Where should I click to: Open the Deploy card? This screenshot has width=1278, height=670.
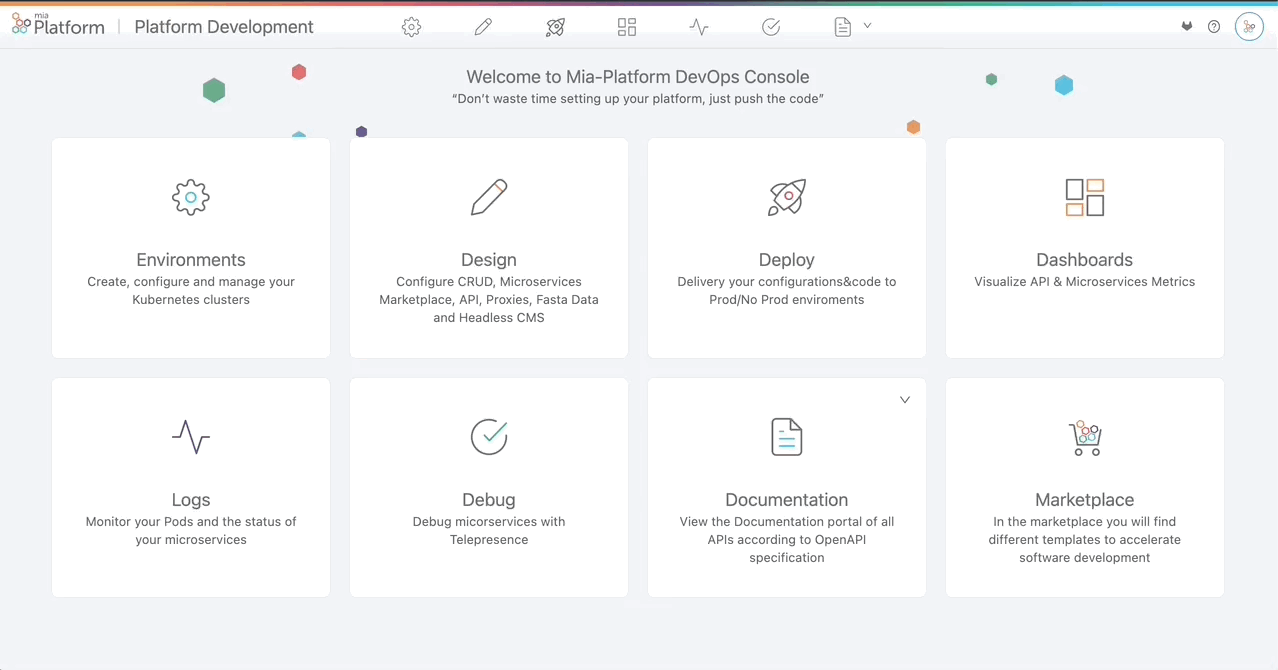[786, 247]
